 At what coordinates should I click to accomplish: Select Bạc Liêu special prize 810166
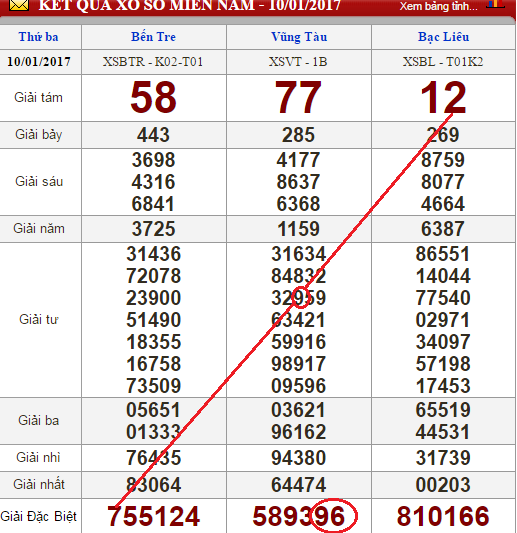click(x=443, y=516)
